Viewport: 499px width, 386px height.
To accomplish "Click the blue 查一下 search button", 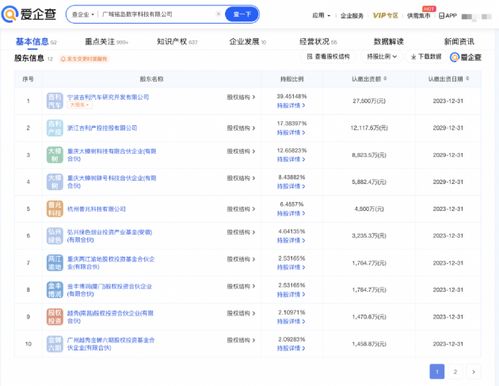I will coord(242,14).
